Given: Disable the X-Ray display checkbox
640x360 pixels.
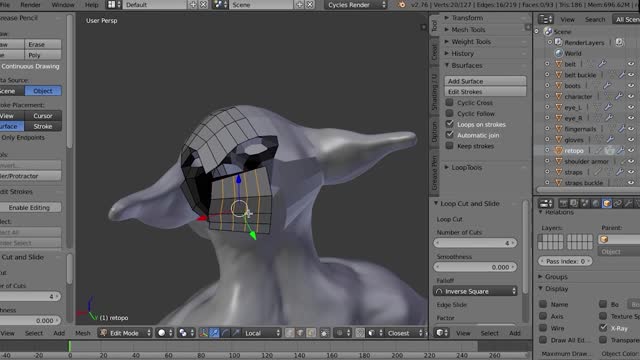Looking at the screenshot, I should coord(603,328).
